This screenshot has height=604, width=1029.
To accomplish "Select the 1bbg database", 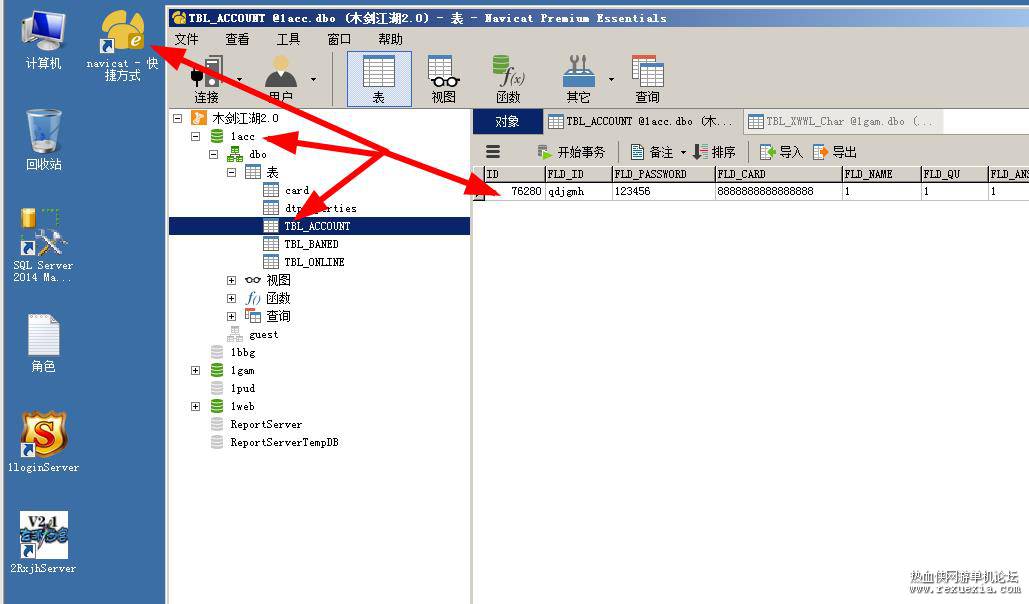I will point(243,353).
